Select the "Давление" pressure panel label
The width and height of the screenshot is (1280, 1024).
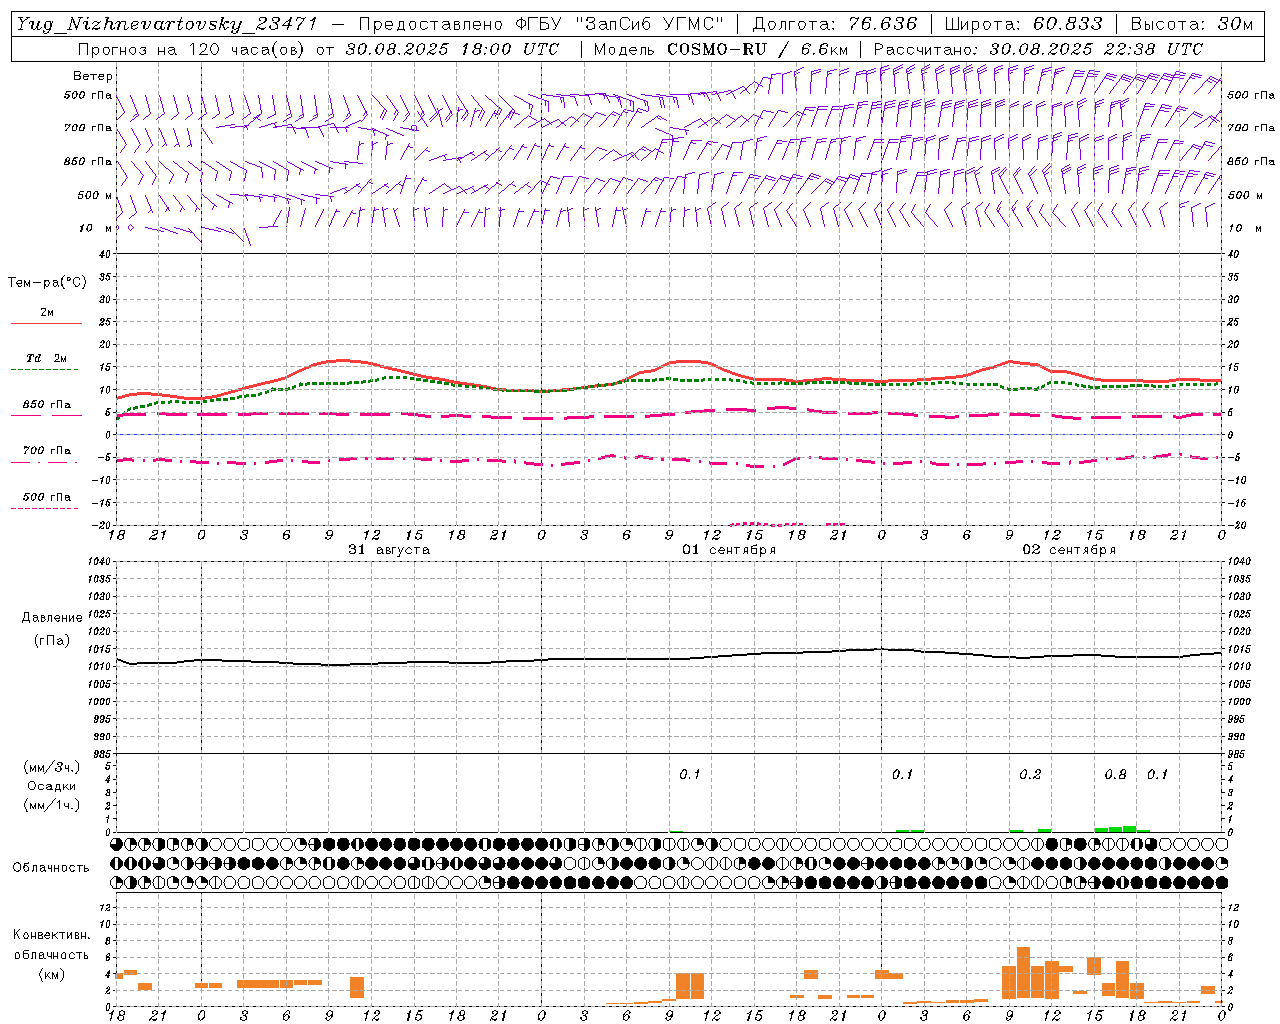pyautogui.click(x=52, y=618)
